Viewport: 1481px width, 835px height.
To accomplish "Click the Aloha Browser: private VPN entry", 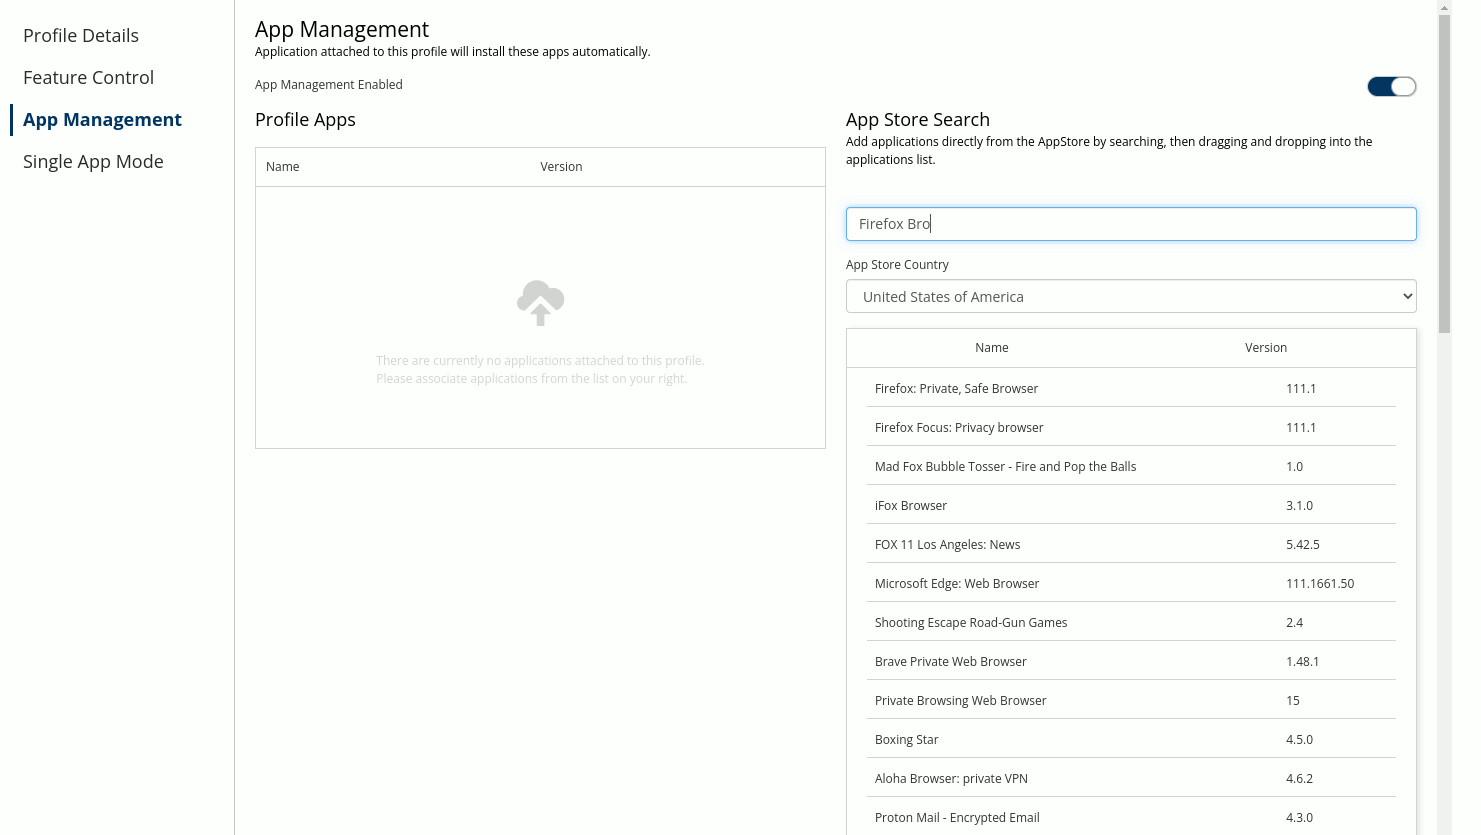I will coord(951,778).
